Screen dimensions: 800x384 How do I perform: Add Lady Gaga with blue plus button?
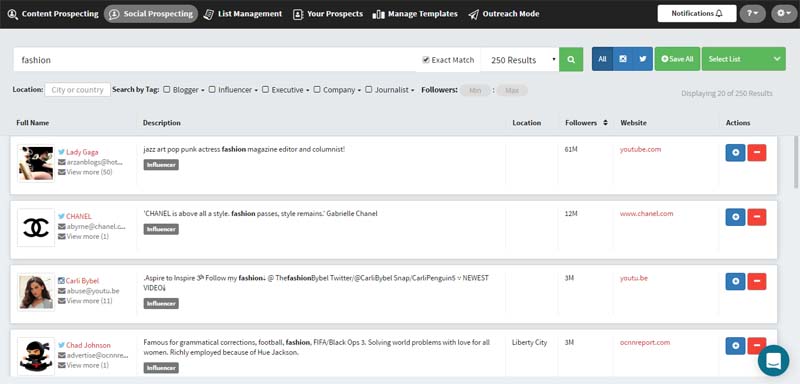[x=735, y=152]
